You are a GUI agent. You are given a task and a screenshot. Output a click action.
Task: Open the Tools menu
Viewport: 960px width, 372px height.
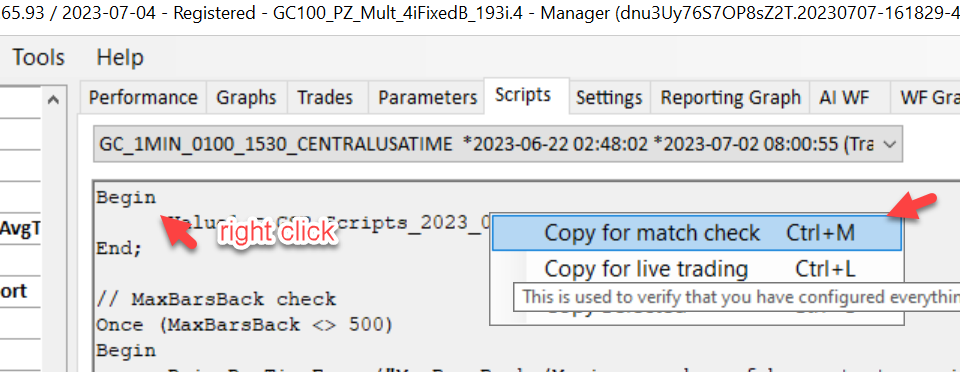coord(38,58)
